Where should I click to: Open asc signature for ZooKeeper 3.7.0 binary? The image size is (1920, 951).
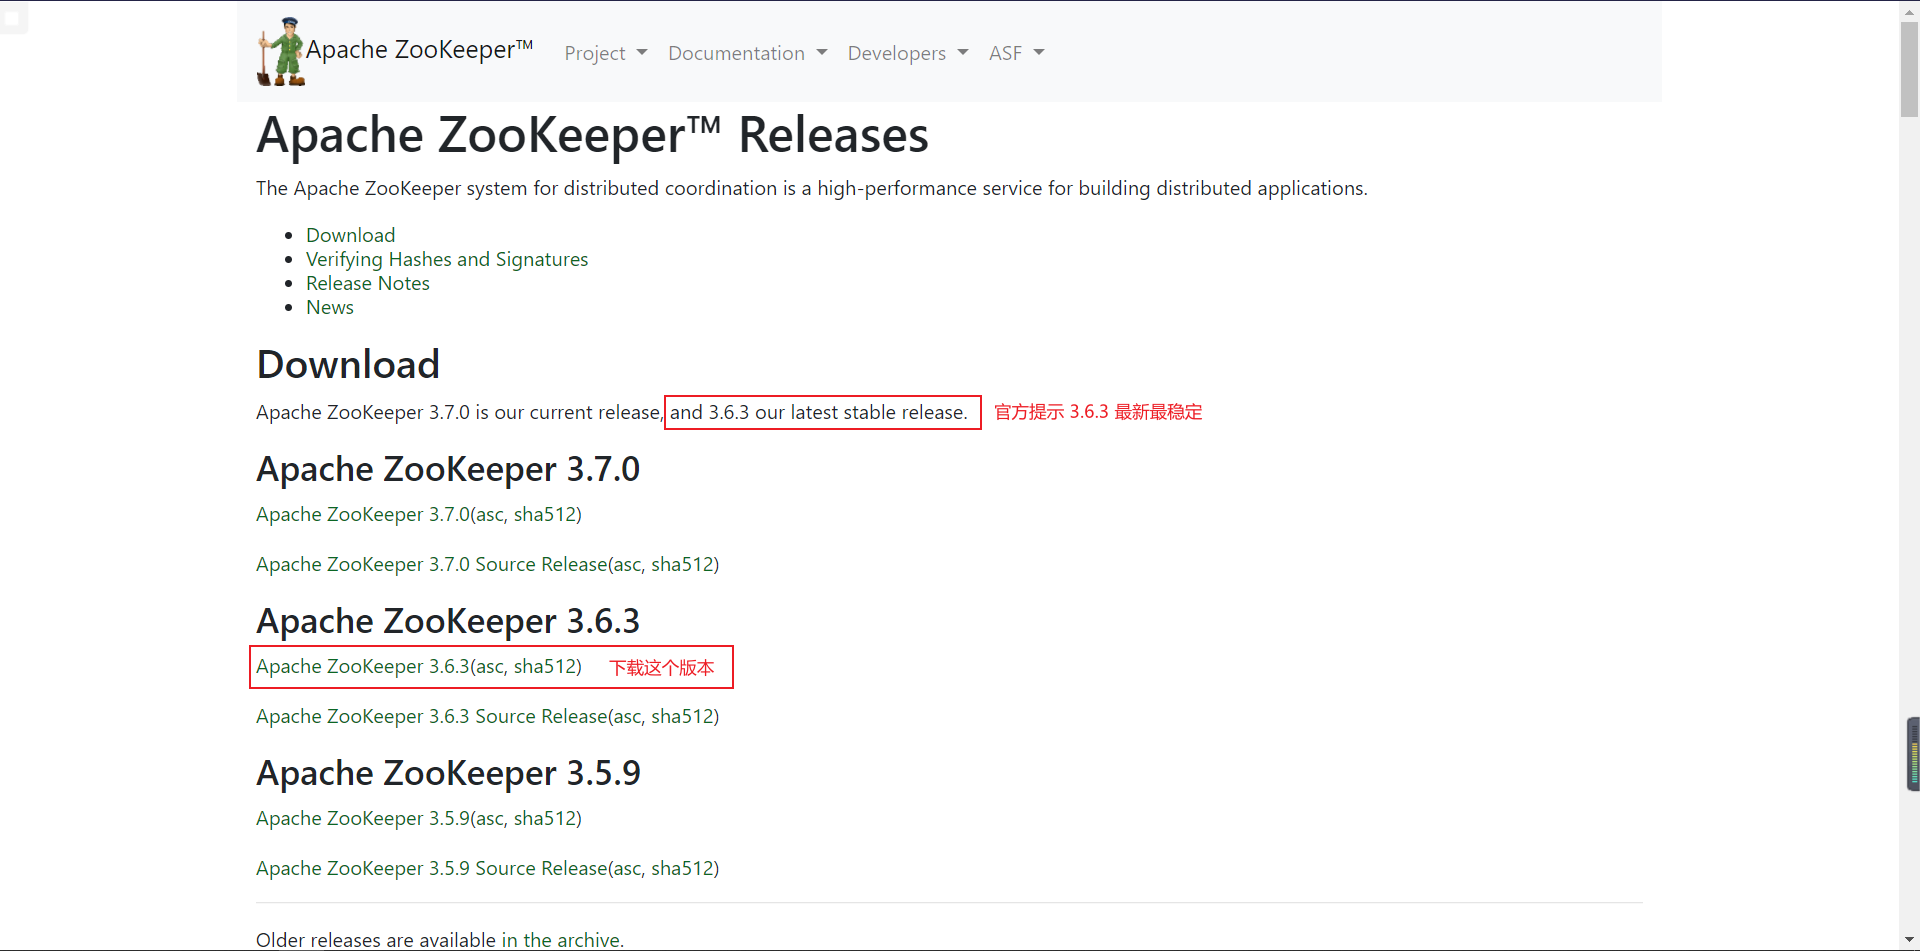pyautogui.click(x=489, y=514)
